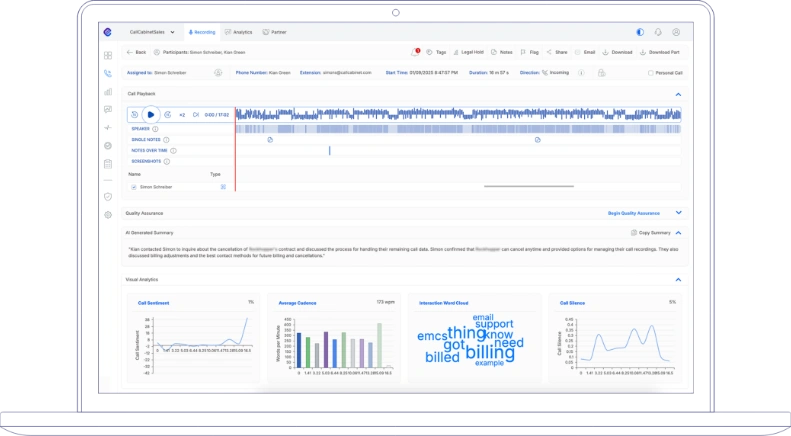Switch to the Recording tab

[202, 32]
